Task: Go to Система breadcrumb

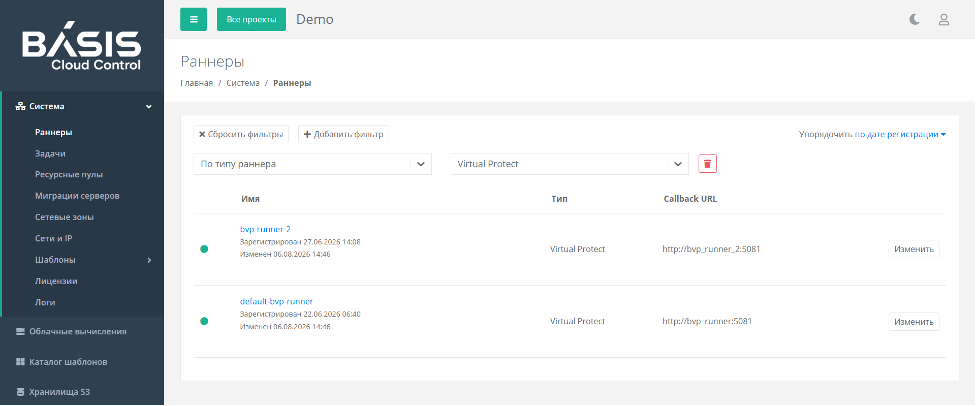Action: 243,83
